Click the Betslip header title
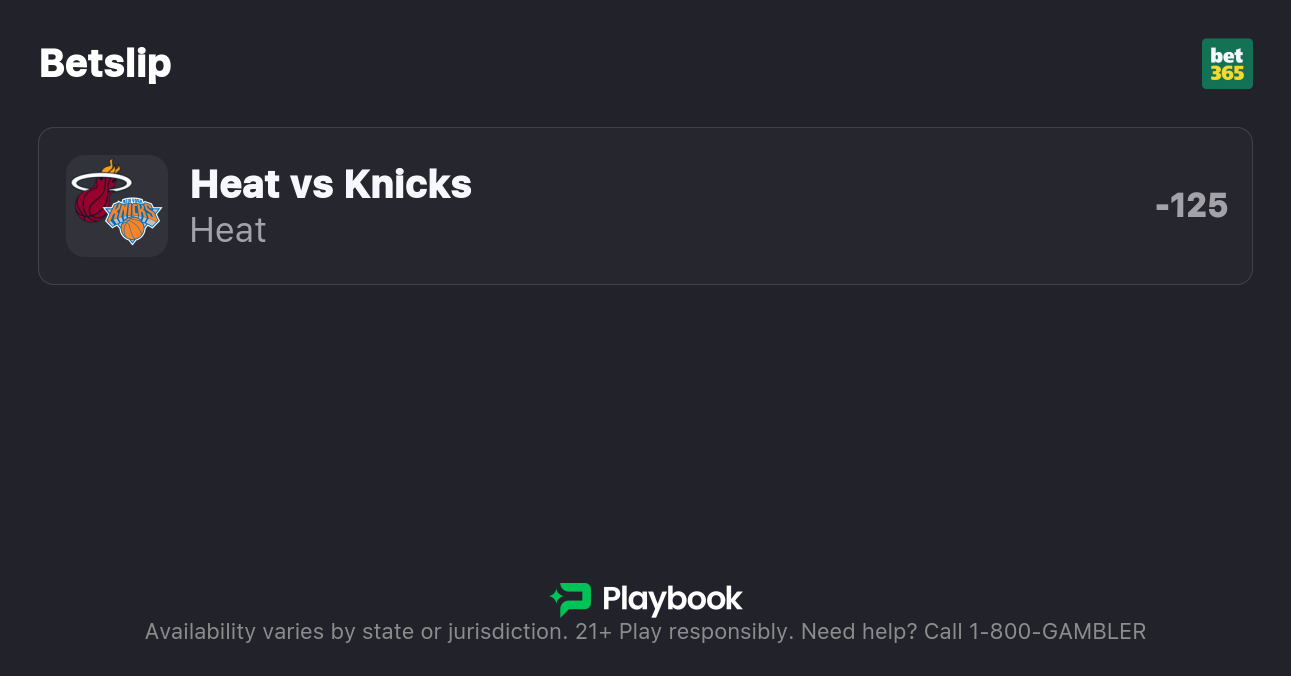The image size is (1291, 676). (105, 63)
